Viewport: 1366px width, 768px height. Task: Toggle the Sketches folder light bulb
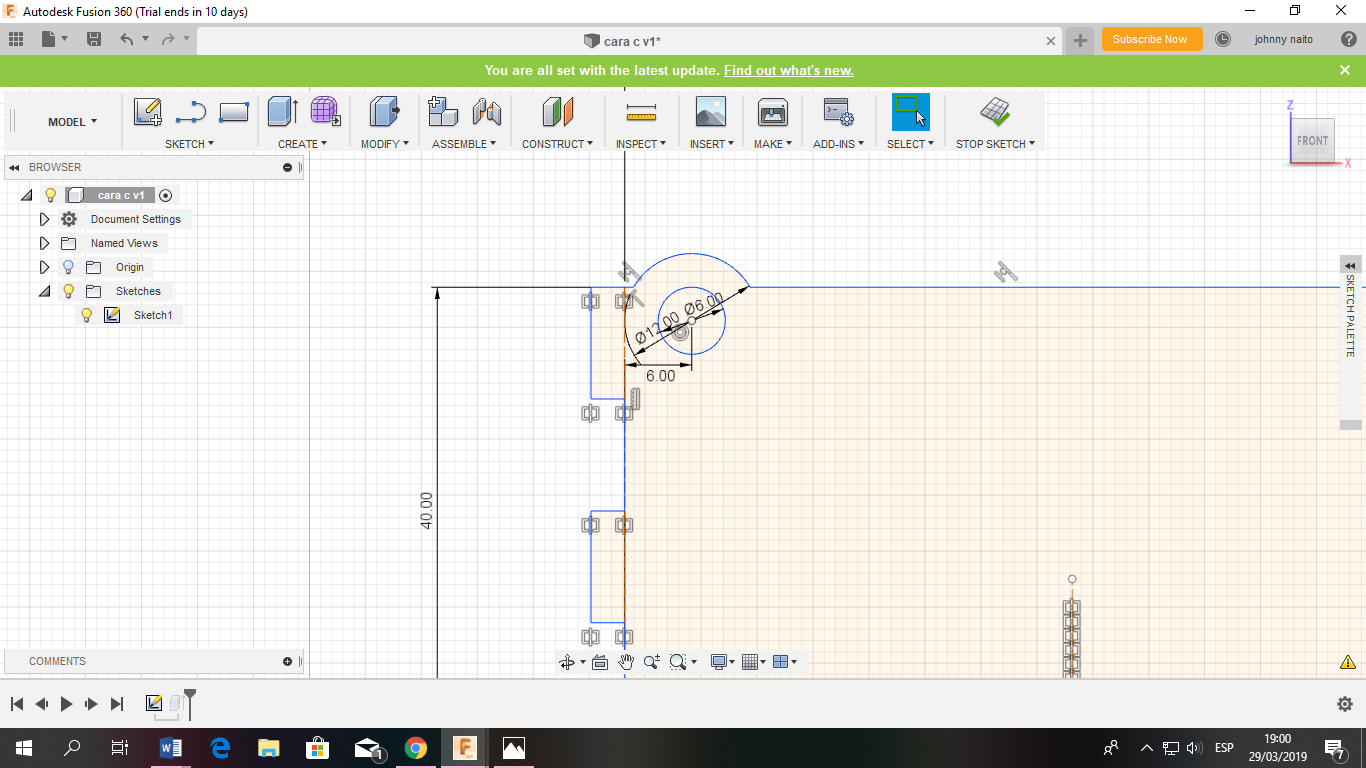[x=68, y=291]
